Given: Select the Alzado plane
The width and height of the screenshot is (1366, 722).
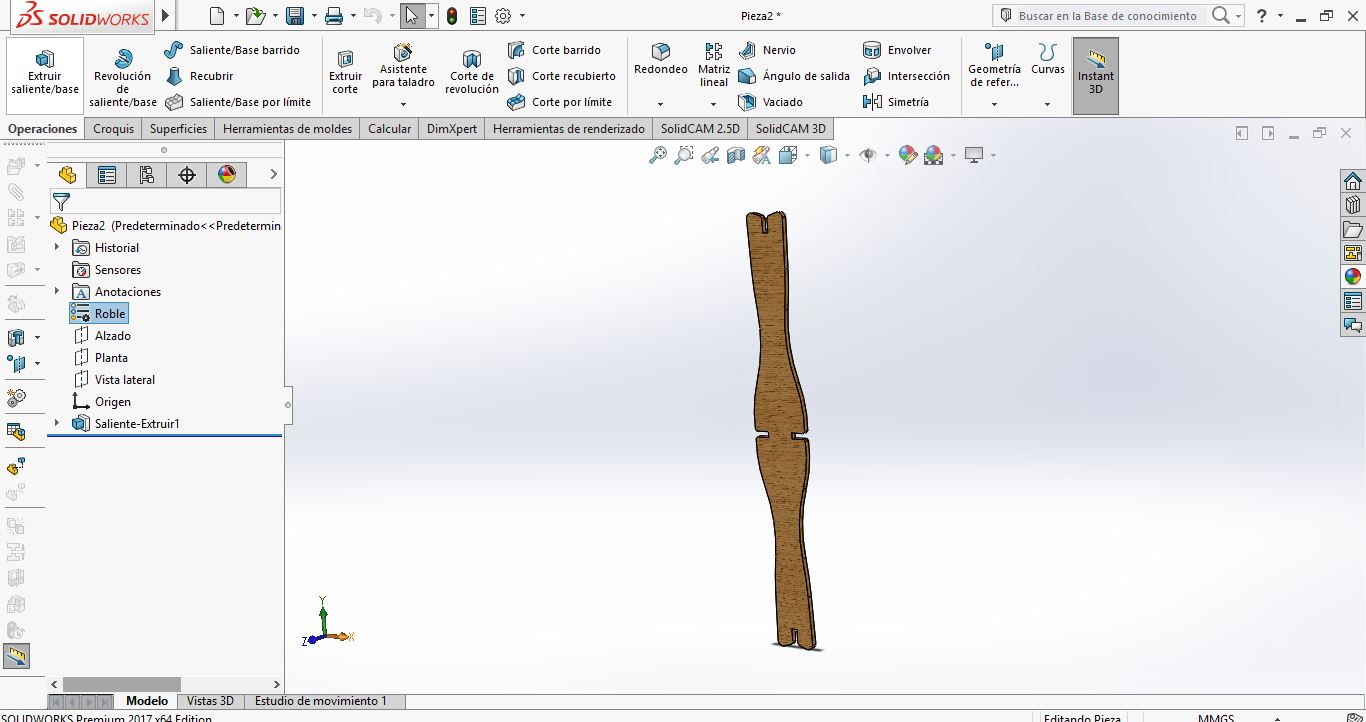Looking at the screenshot, I should [102, 336].
